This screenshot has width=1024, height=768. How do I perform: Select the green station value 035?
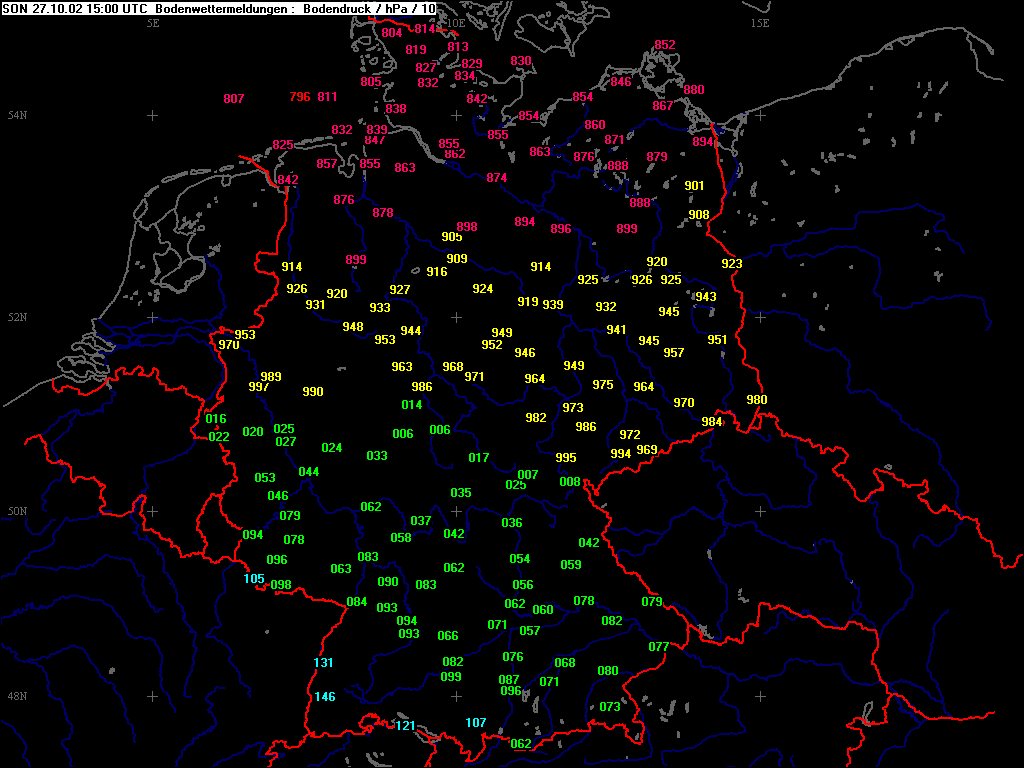click(x=460, y=492)
